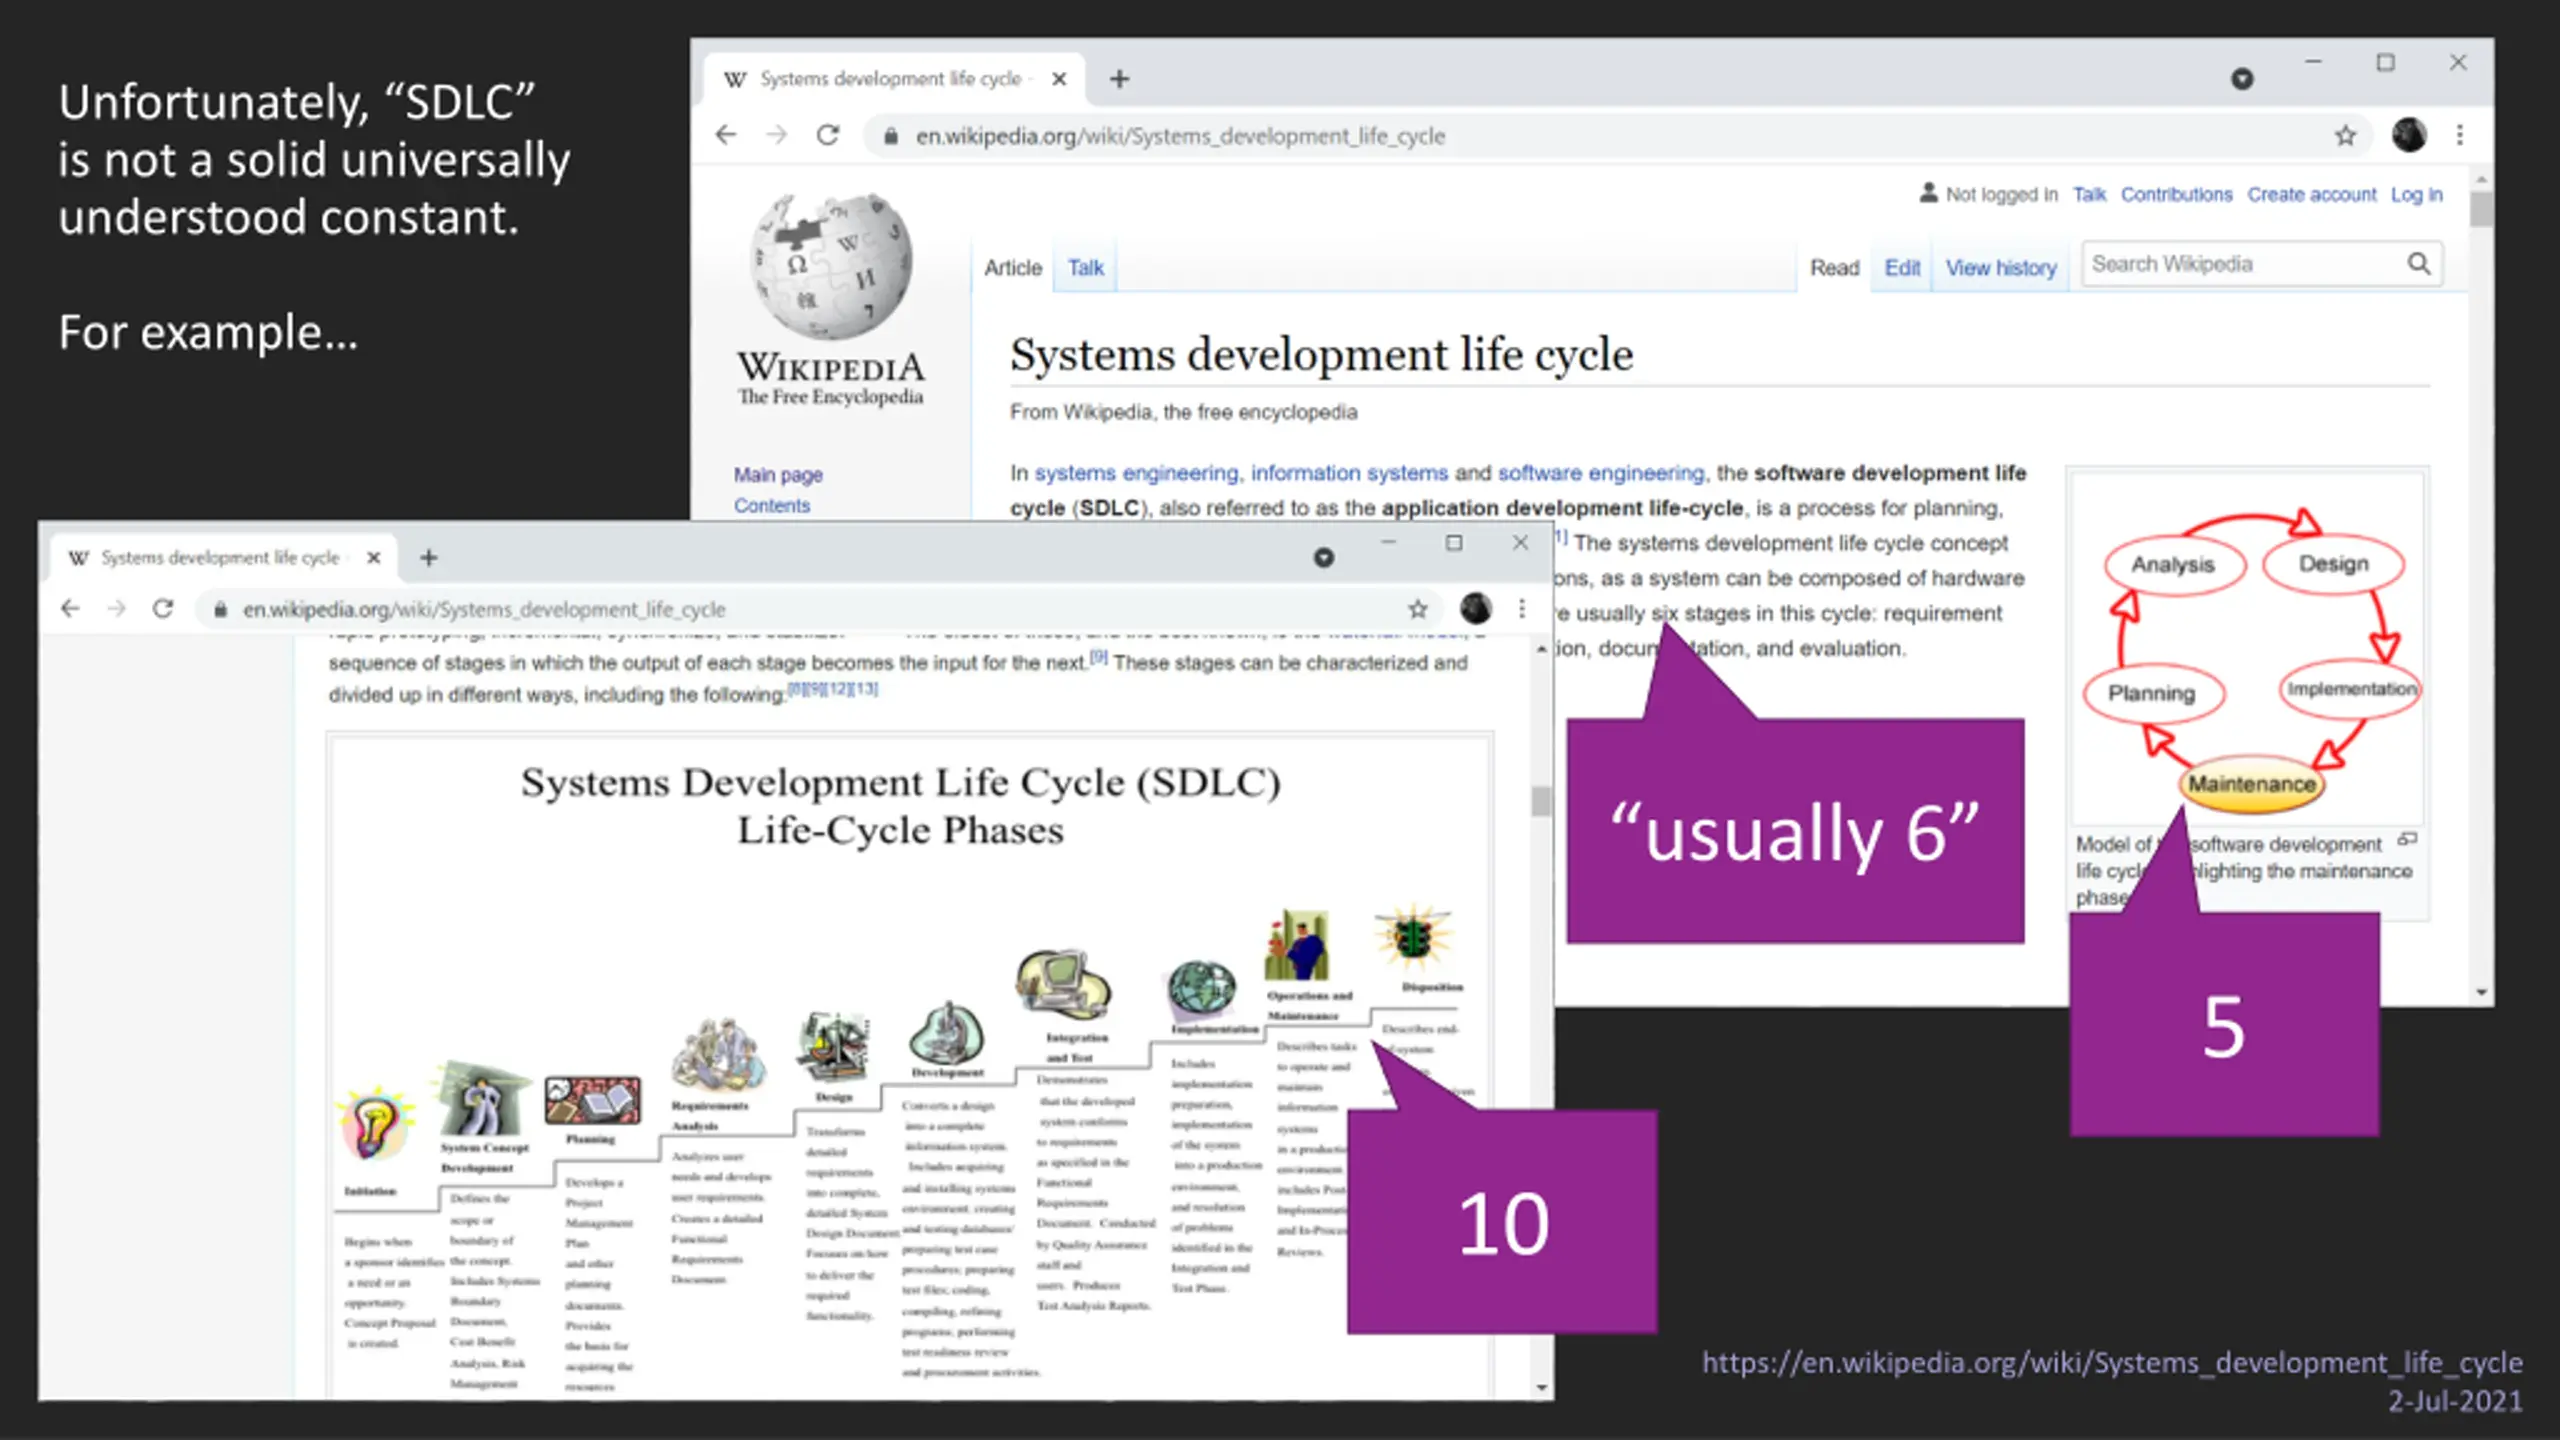
Task: Click circular SDLC model image
Action: pos(2250,650)
